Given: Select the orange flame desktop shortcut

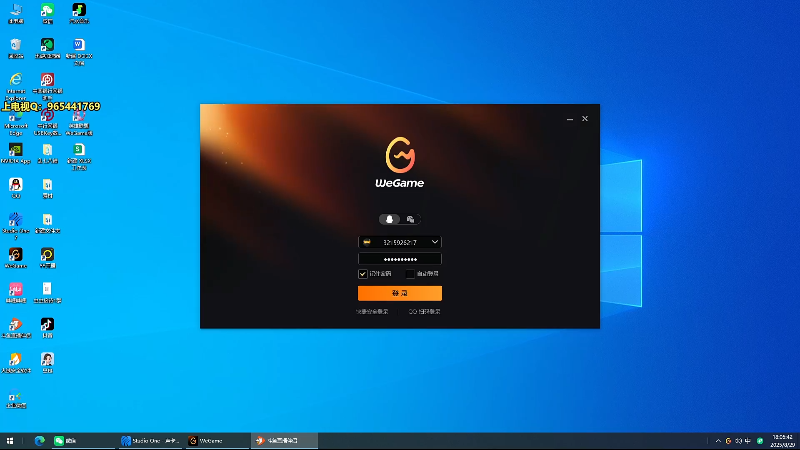Looking at the screenshot, I should pos(16,362).
